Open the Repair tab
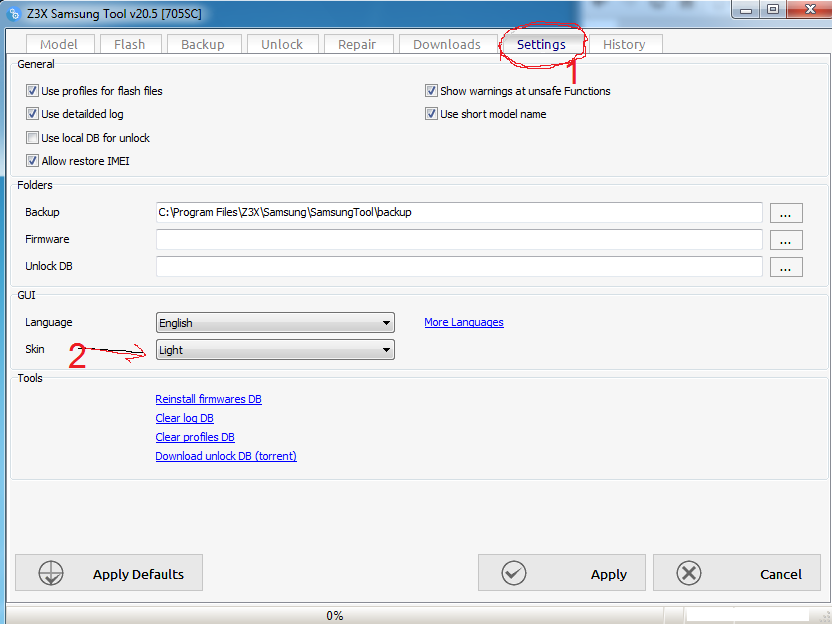The height and width of the screenshot is (624, 832). pos(358,45)
